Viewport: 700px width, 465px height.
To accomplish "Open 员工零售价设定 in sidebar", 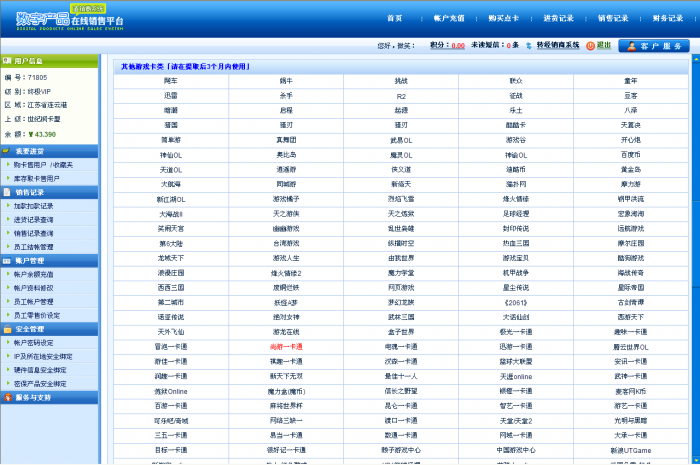I will tap(37, 316).
